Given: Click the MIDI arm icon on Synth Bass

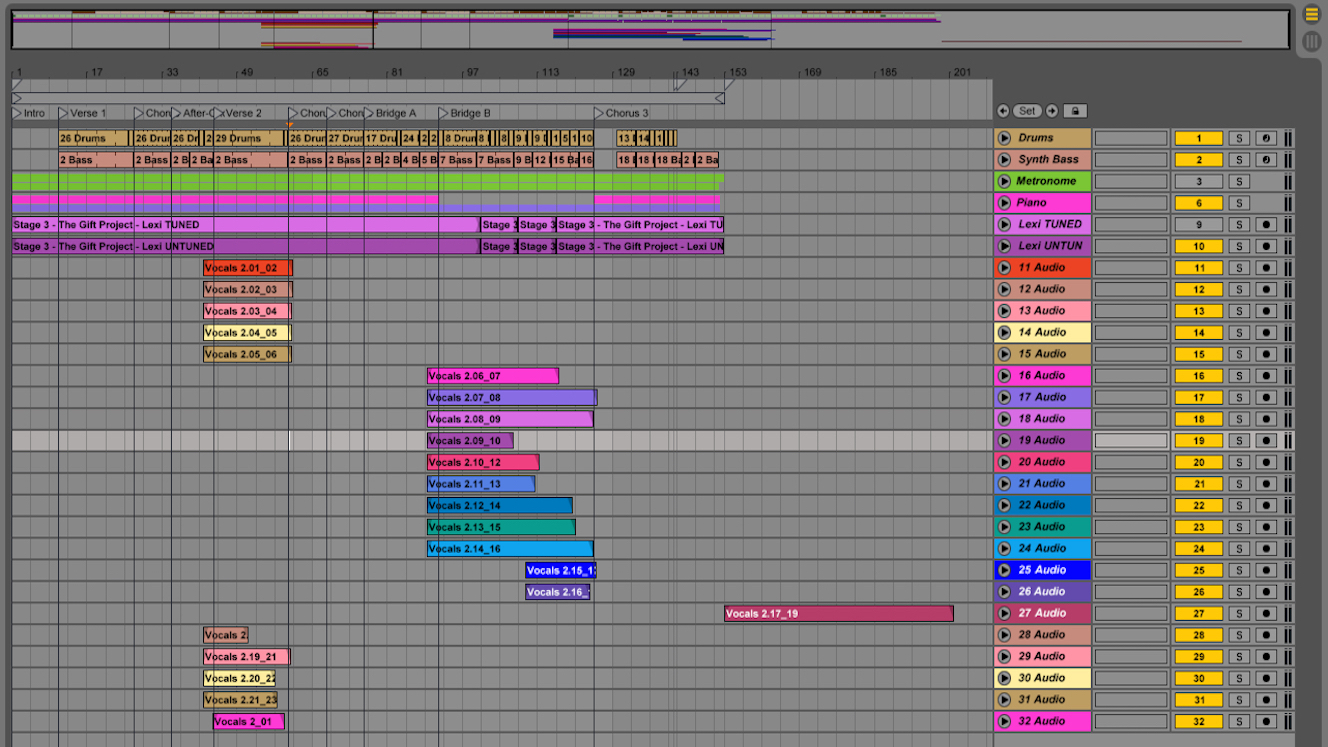Looking at the screenshot, I should click(1264, 159).
